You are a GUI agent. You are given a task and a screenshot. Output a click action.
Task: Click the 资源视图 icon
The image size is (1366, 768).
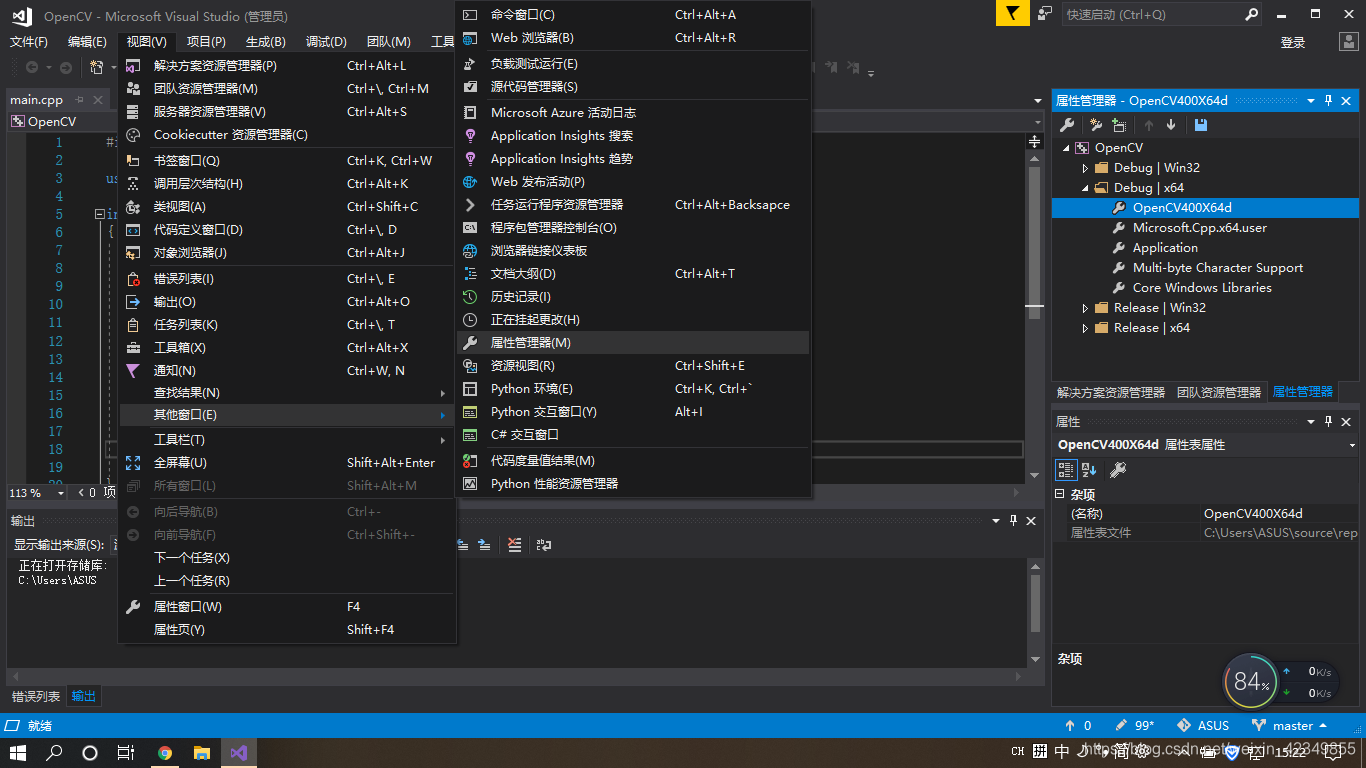(470, 365)
